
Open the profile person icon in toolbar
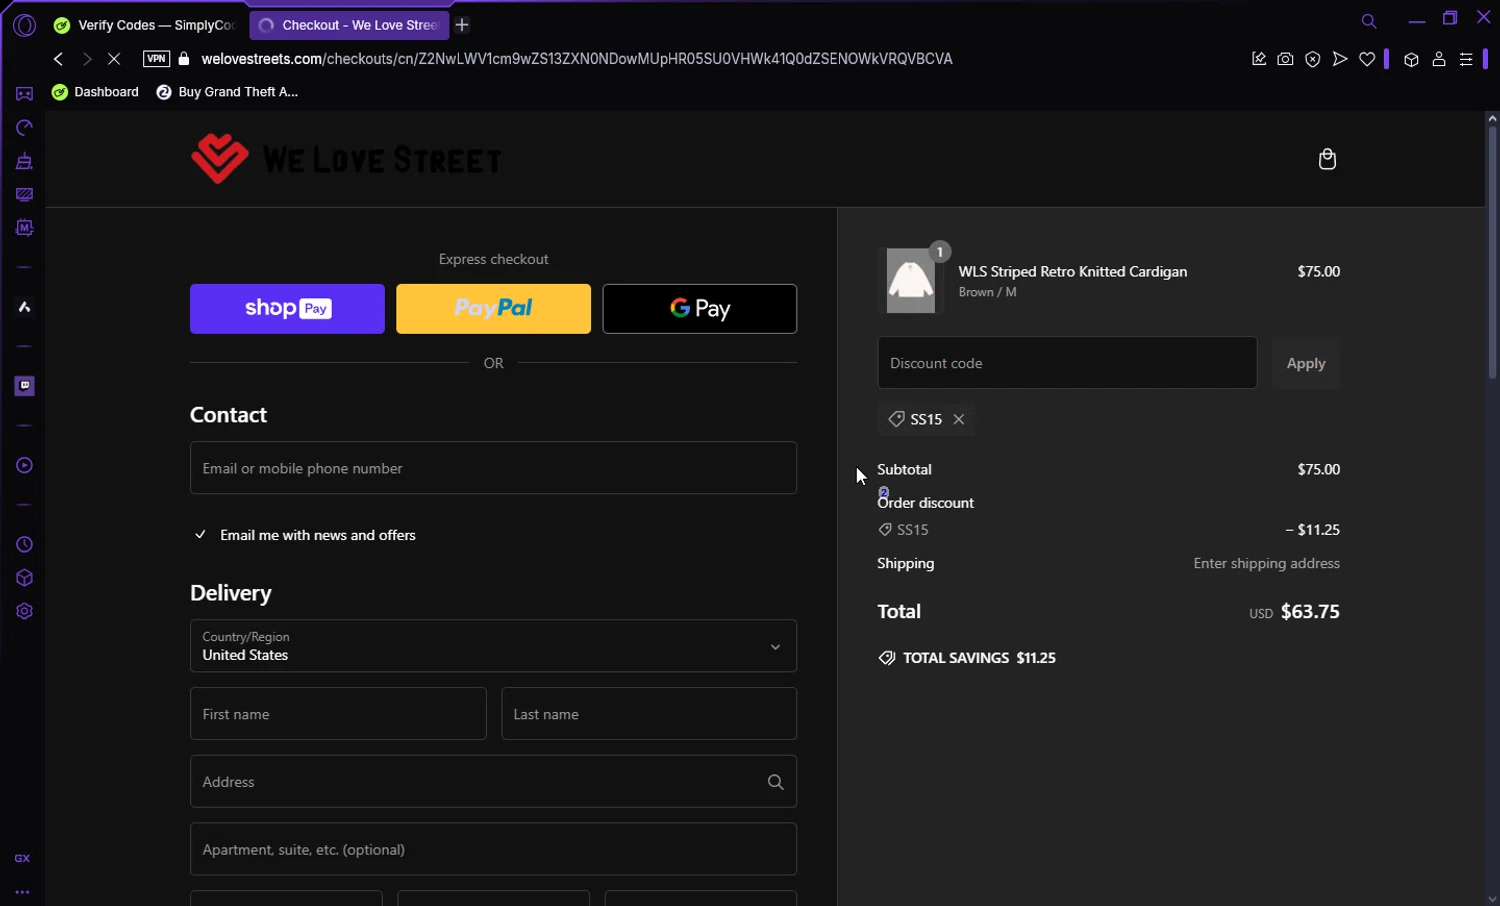(x=1439, y=59)
